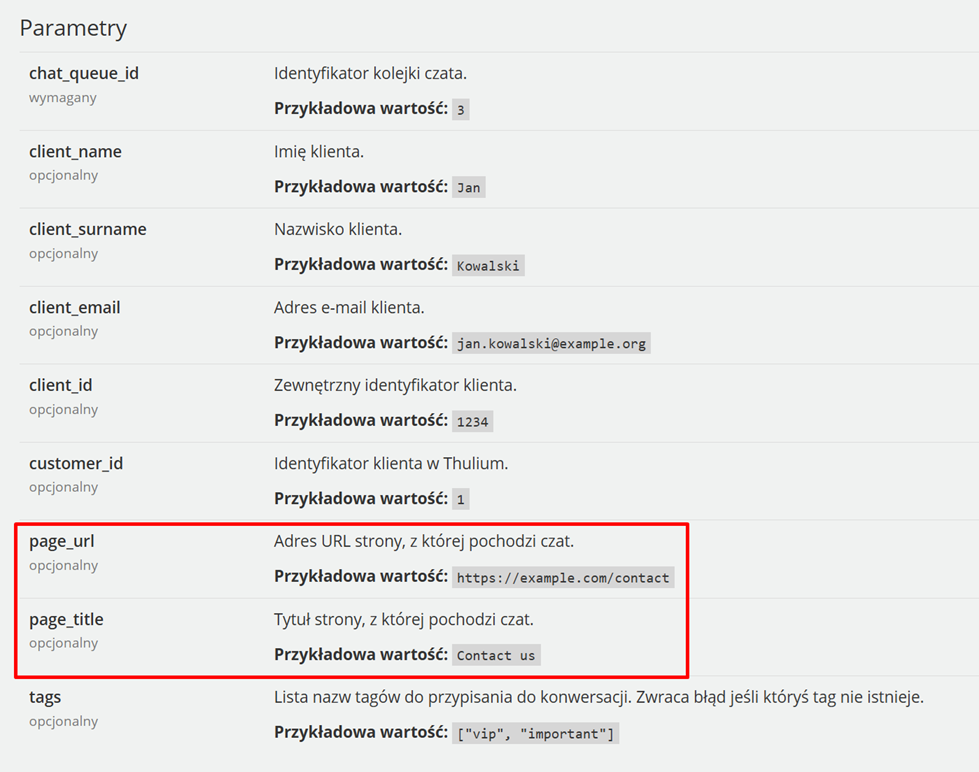Click the https://example.com/contact example value
The height and width of the screenshot is (772, 979).
563,578
